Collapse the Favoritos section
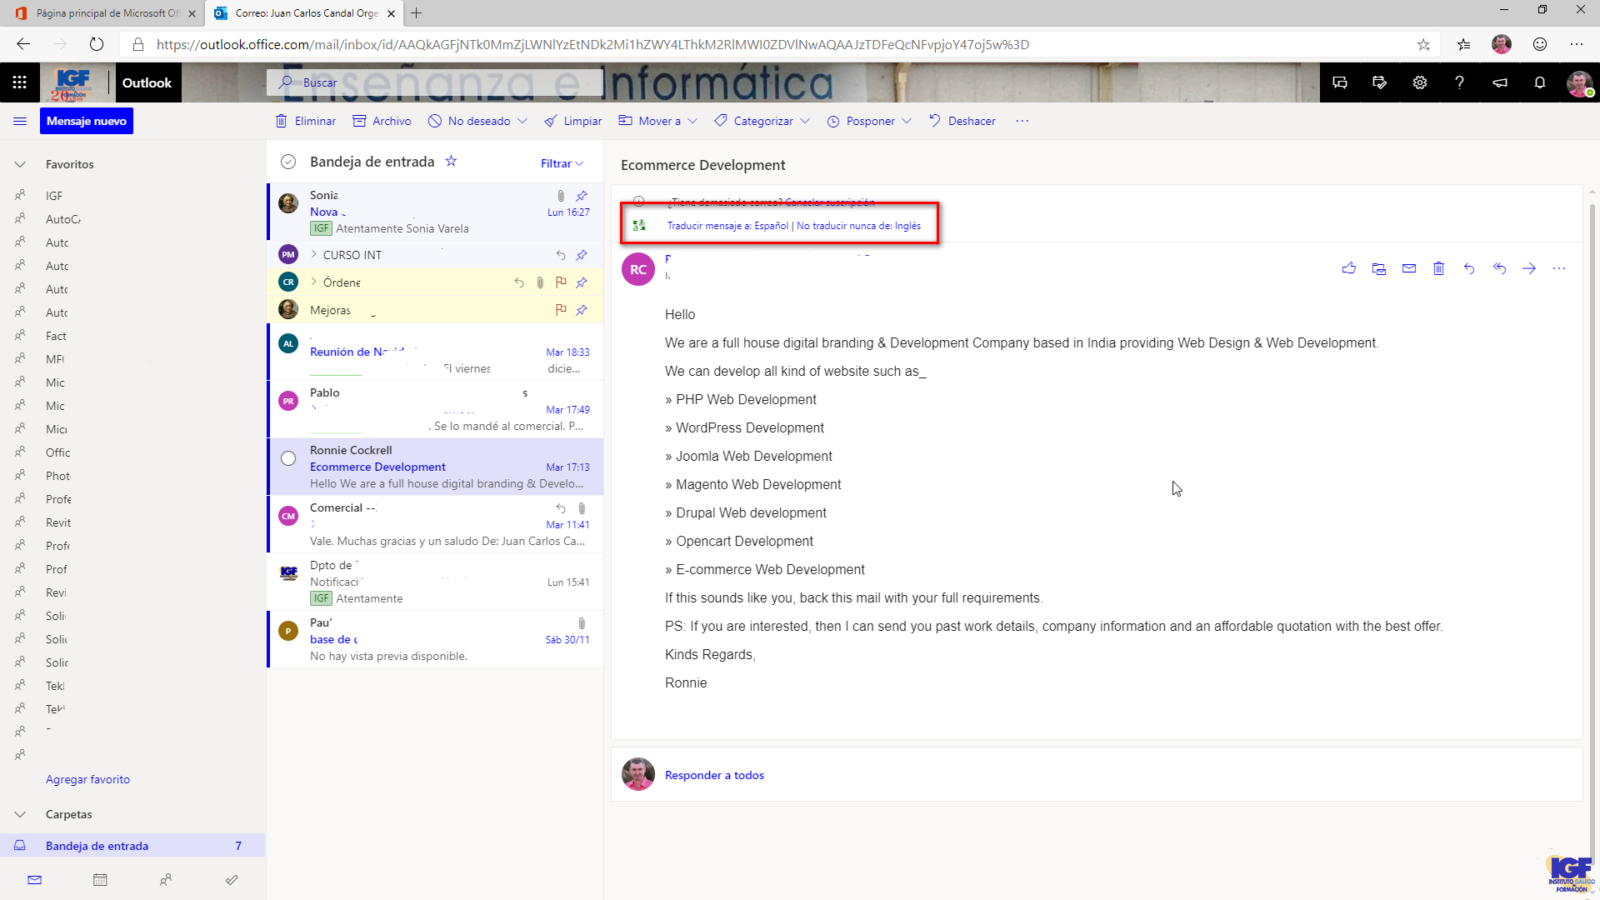The height and width of the screenshot is (900, 1600). [20, 164]
